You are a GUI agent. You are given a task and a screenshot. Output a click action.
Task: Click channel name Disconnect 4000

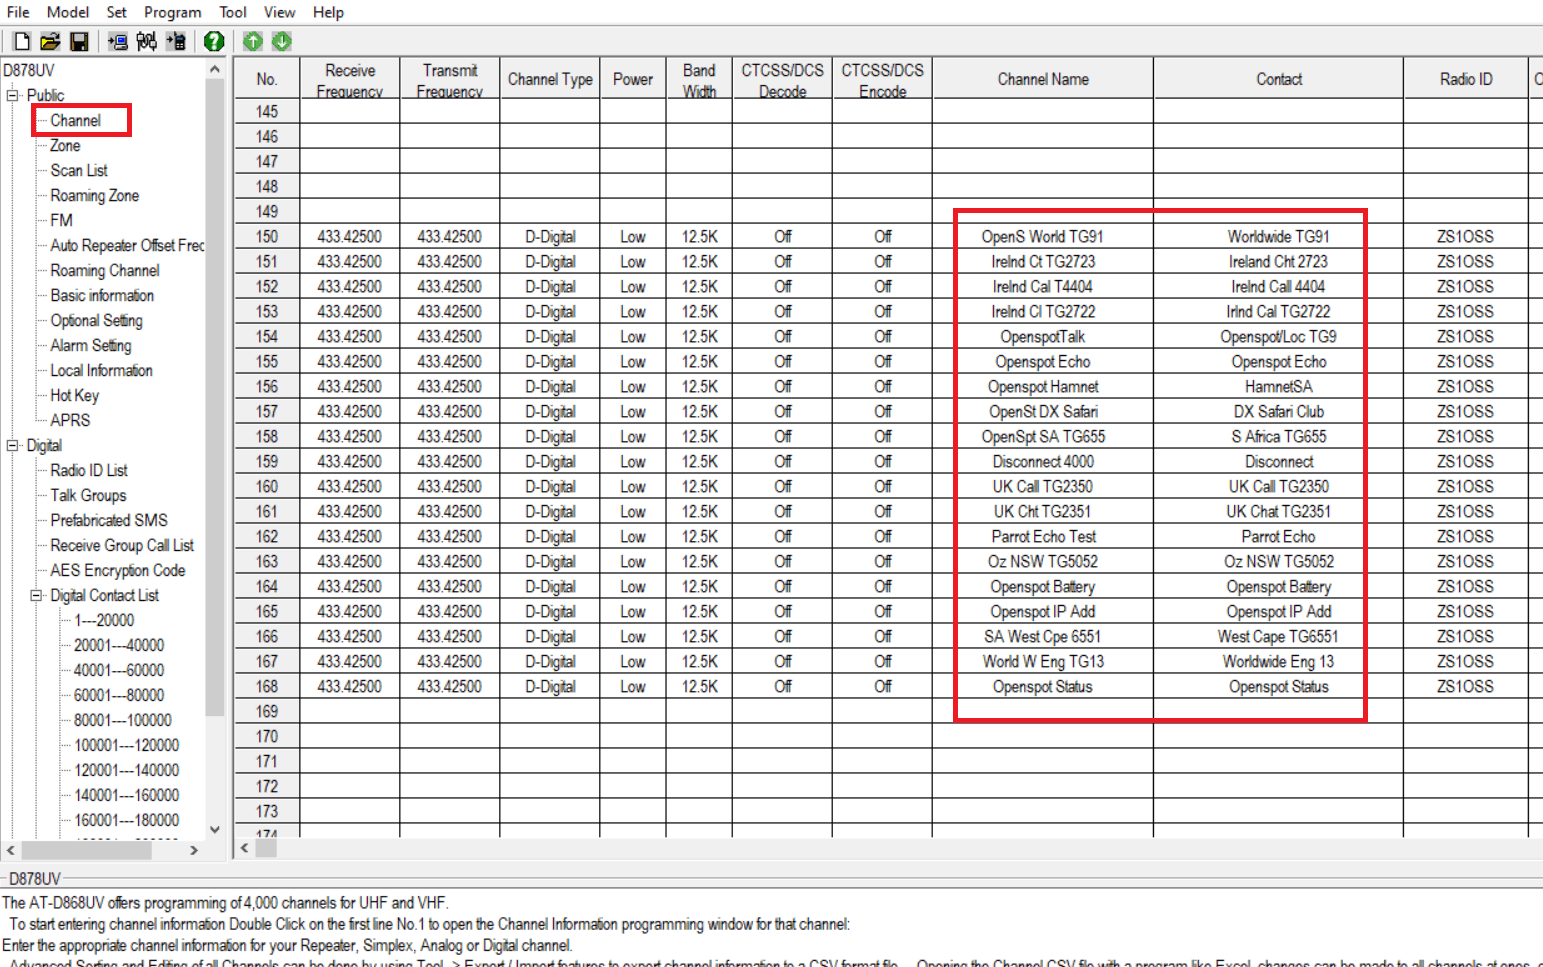coord(1043,462)
